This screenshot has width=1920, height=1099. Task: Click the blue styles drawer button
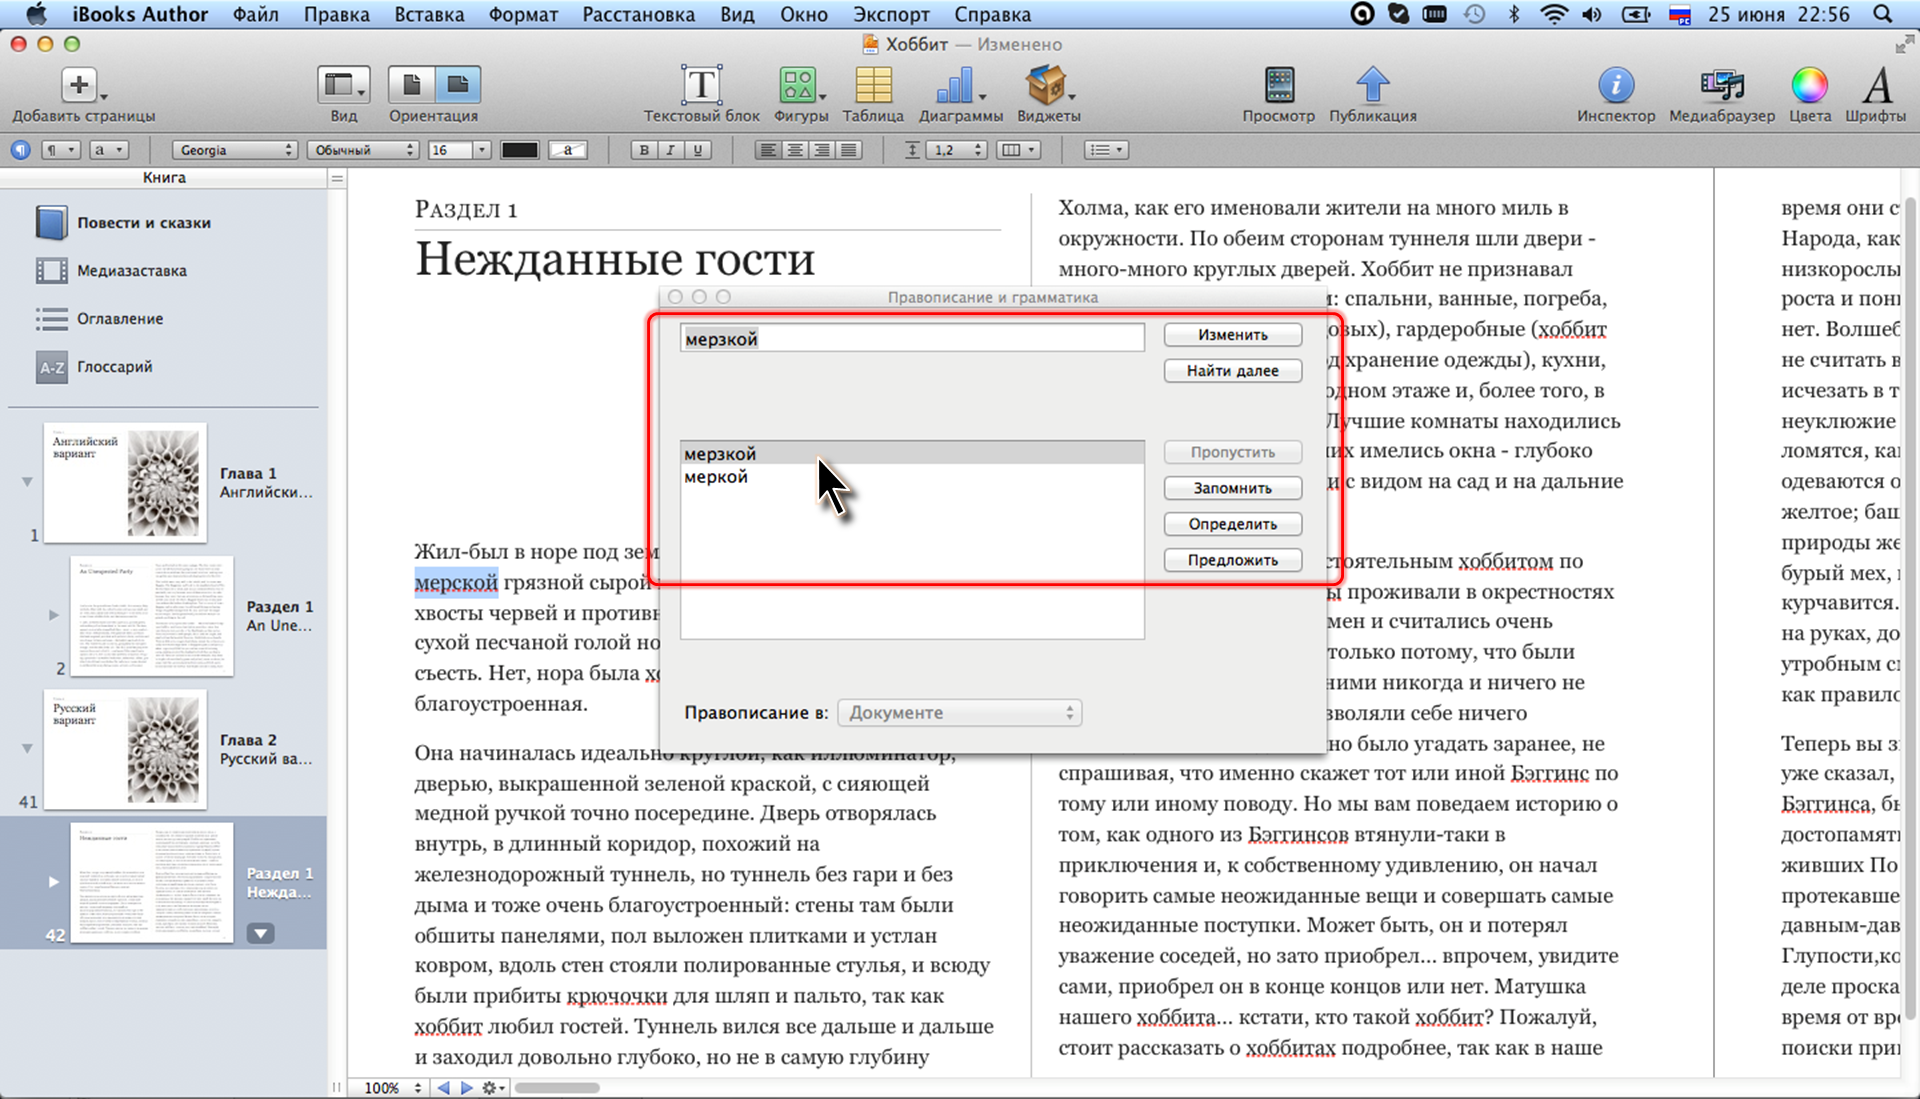coord(20,150)
